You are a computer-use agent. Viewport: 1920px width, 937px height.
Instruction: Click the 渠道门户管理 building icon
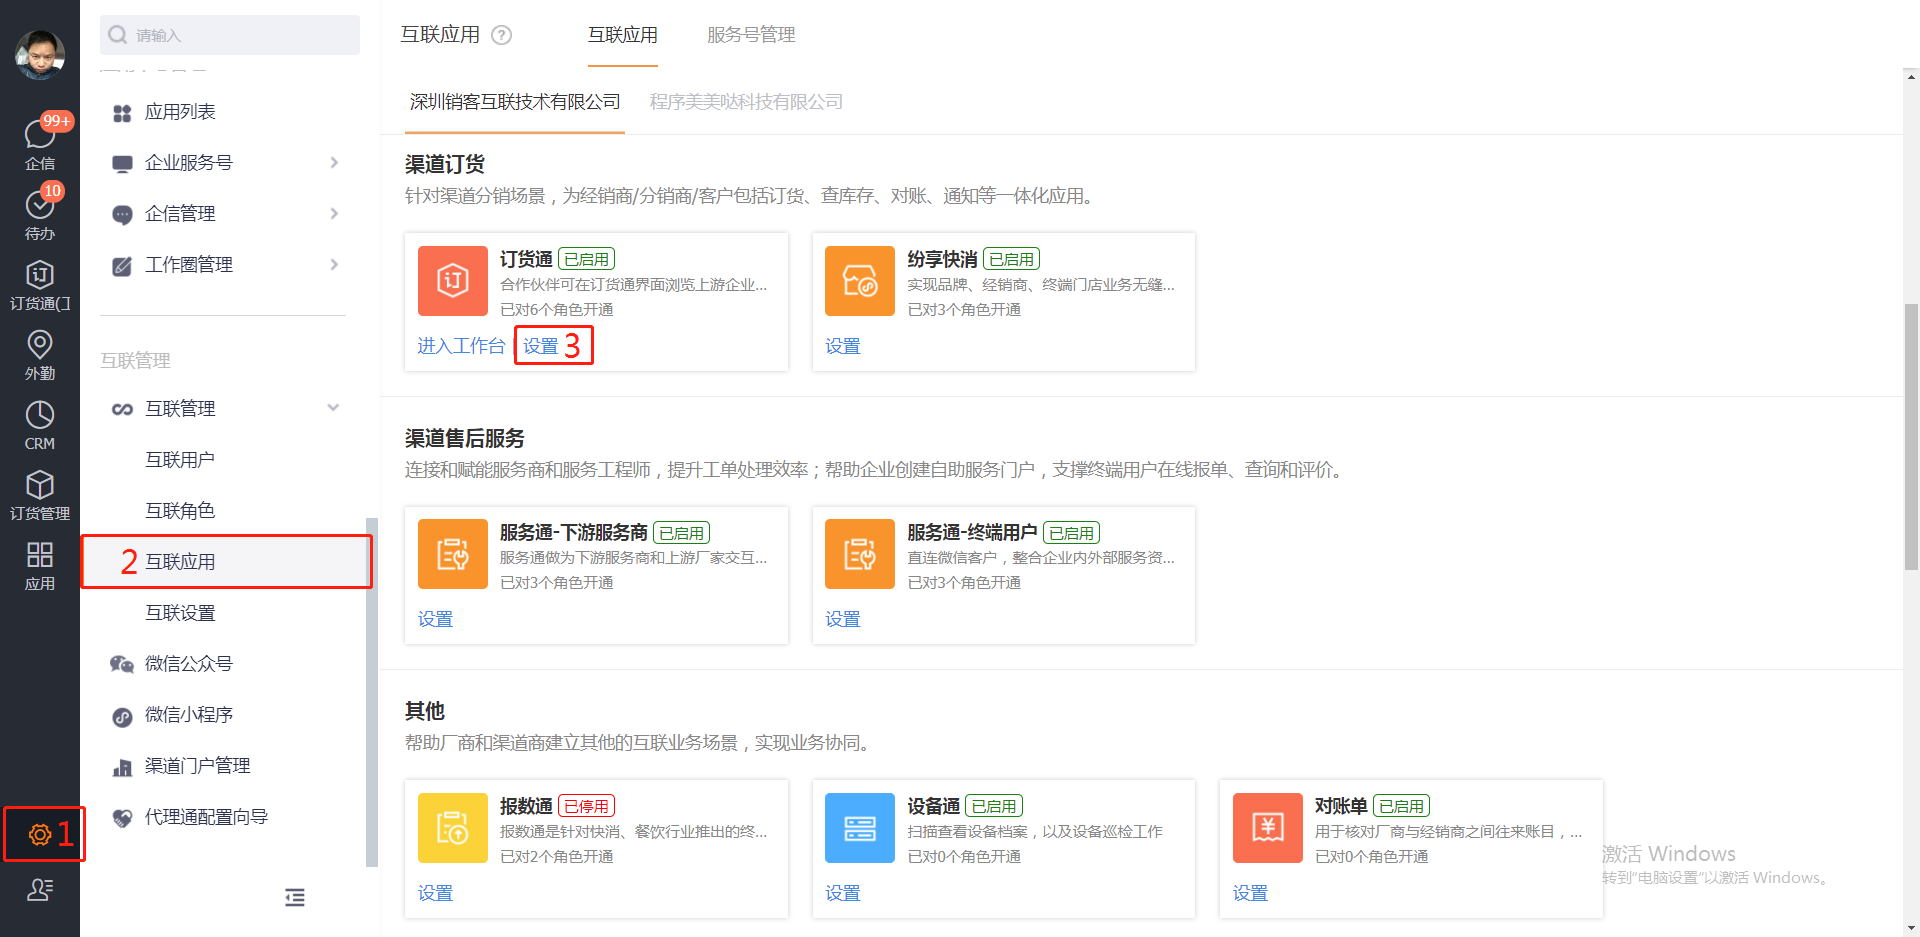tap(122, 767)
